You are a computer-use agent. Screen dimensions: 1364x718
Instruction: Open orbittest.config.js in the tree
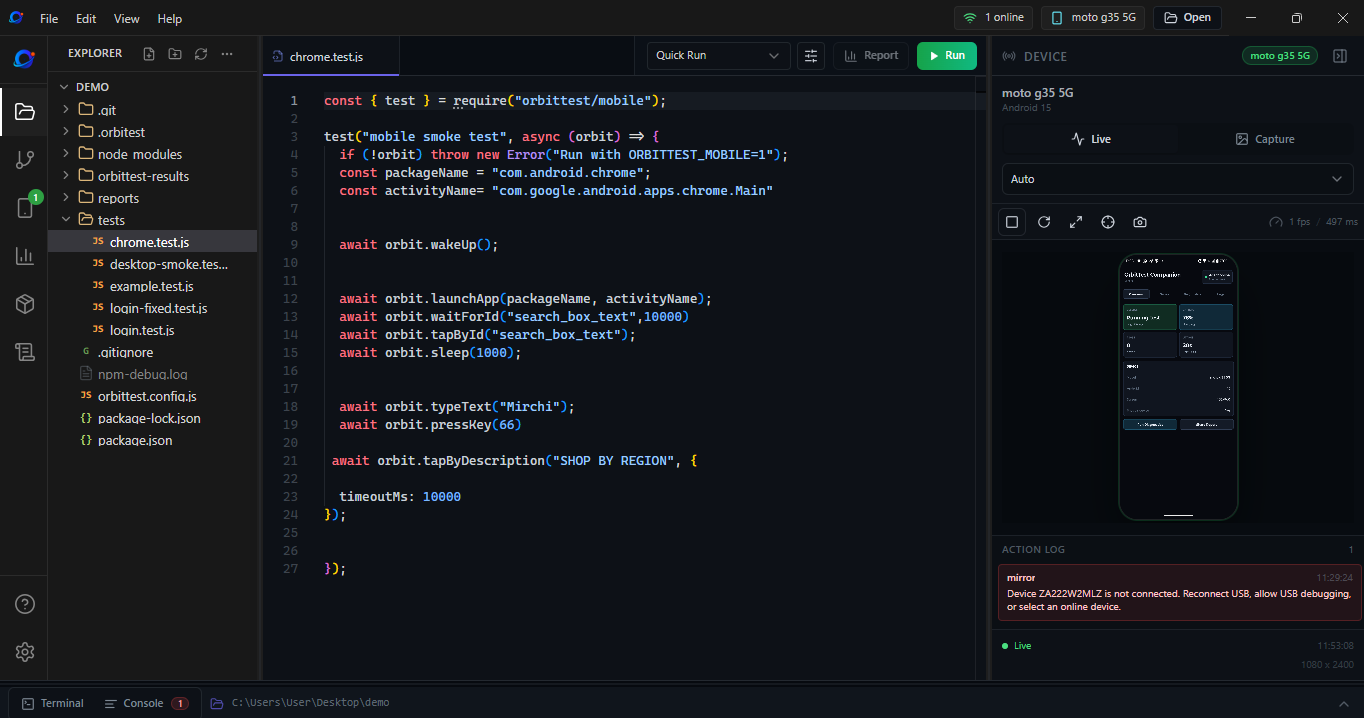click(x=152, y=396)
